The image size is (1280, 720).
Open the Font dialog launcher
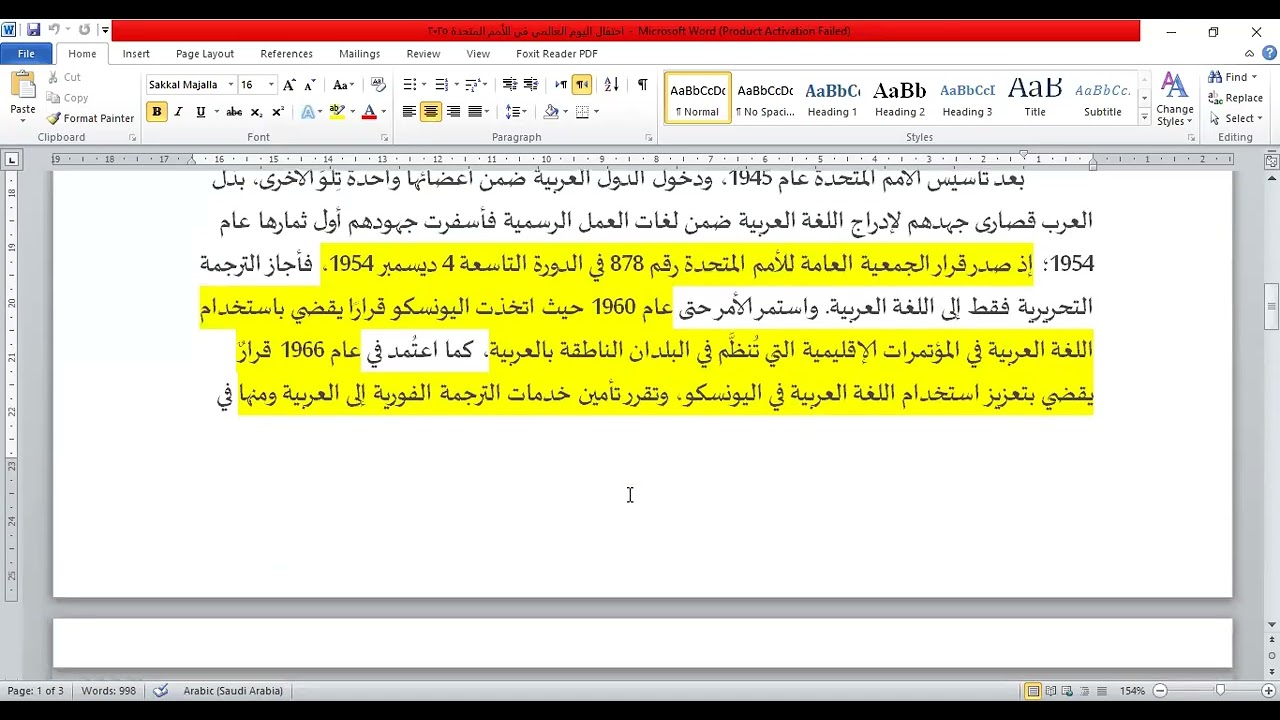[x=384, y=137]
